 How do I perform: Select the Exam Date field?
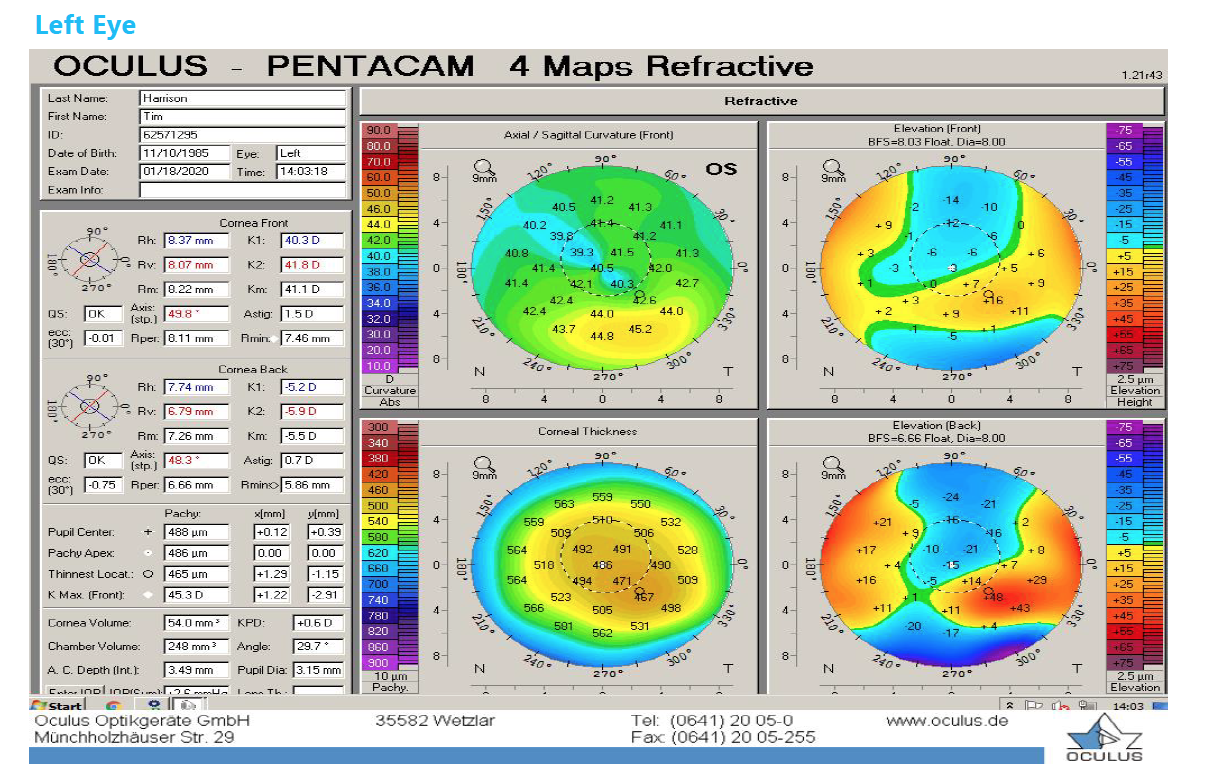point(186,171)
